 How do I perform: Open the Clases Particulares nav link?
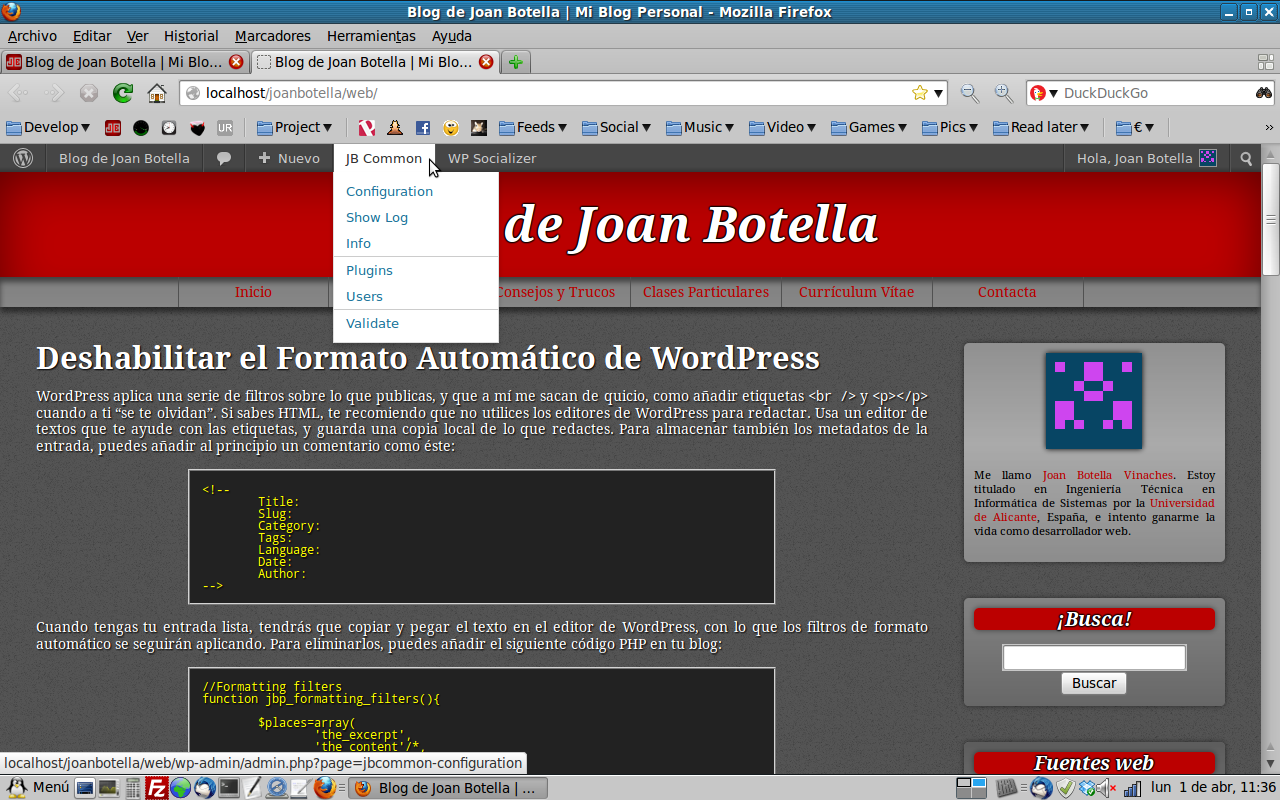[x=706, y=292]
